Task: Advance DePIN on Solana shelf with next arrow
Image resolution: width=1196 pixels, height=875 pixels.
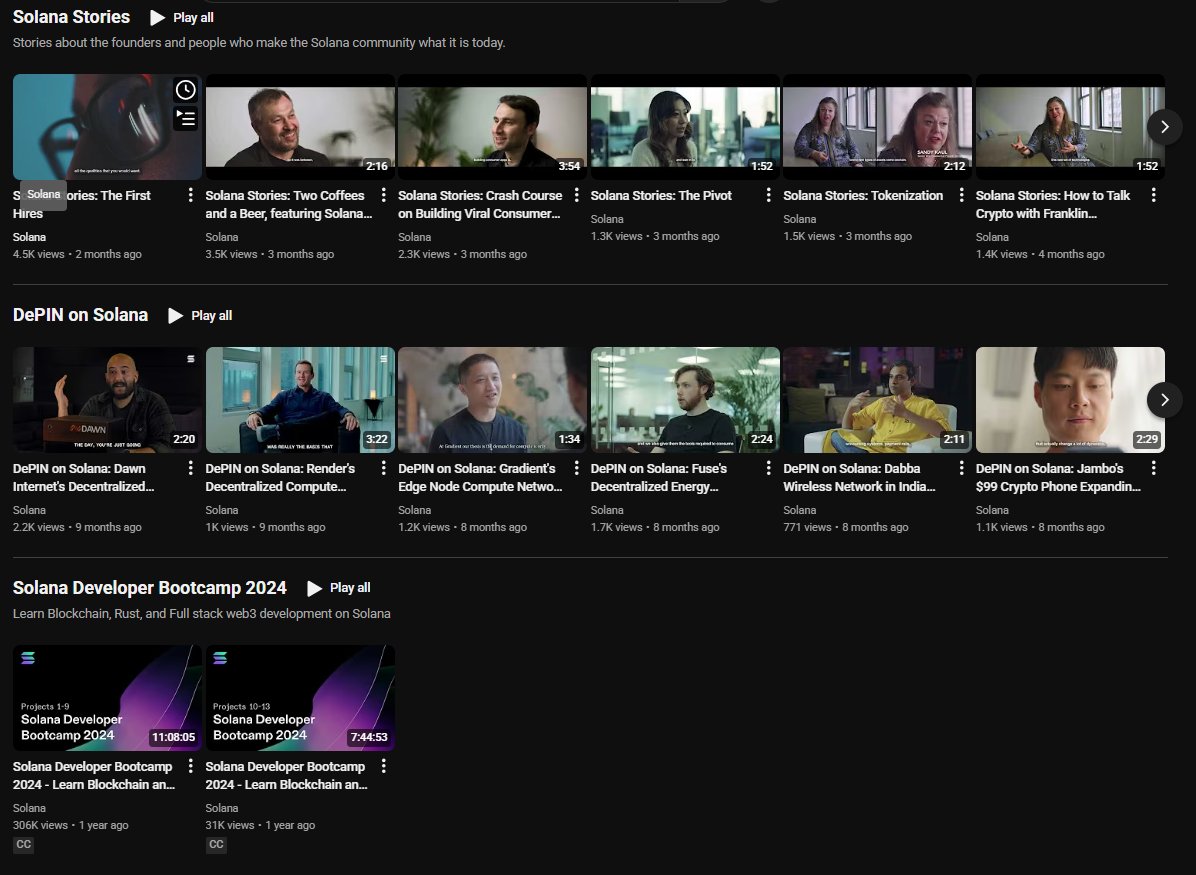Action: [x=1165, y=400]
